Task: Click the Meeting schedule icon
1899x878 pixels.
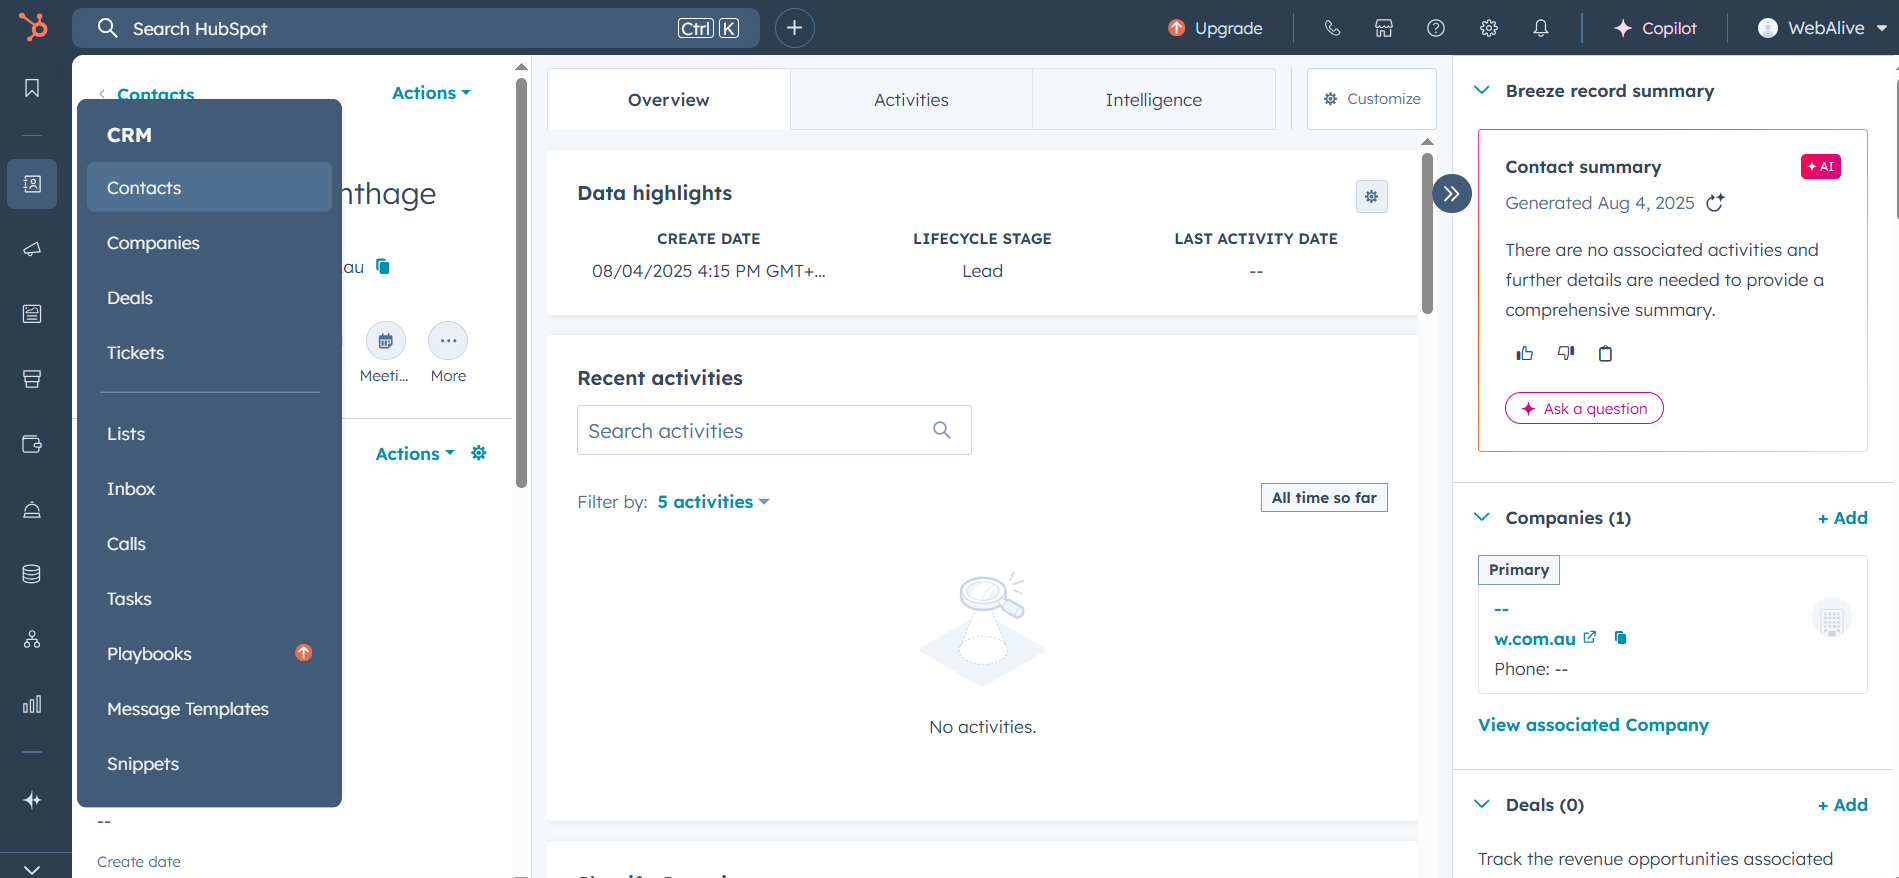Action: (x=386, y=341)
